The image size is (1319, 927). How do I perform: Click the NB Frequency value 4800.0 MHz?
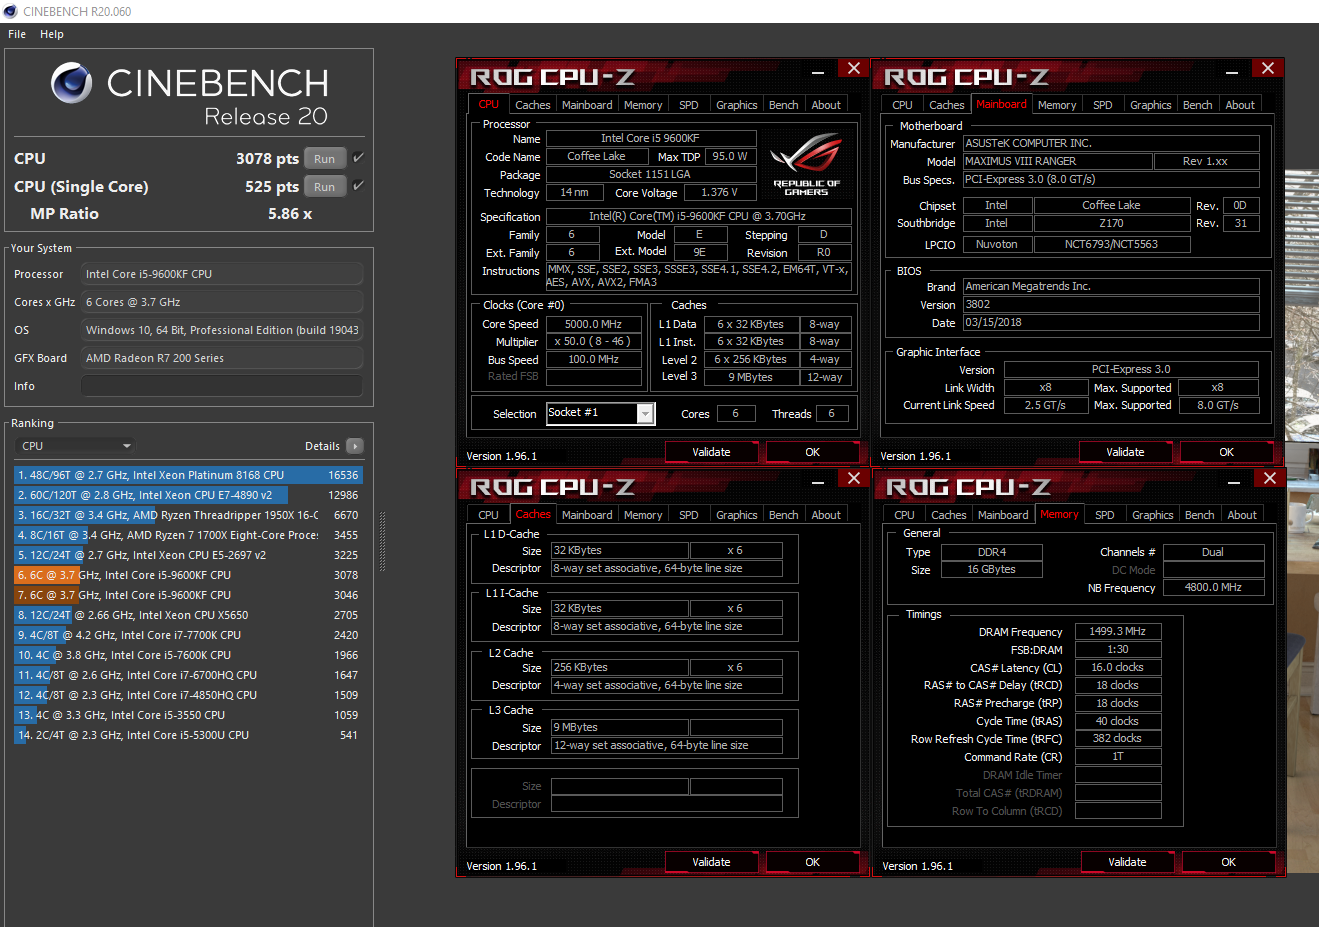[x=1212, y=588]
